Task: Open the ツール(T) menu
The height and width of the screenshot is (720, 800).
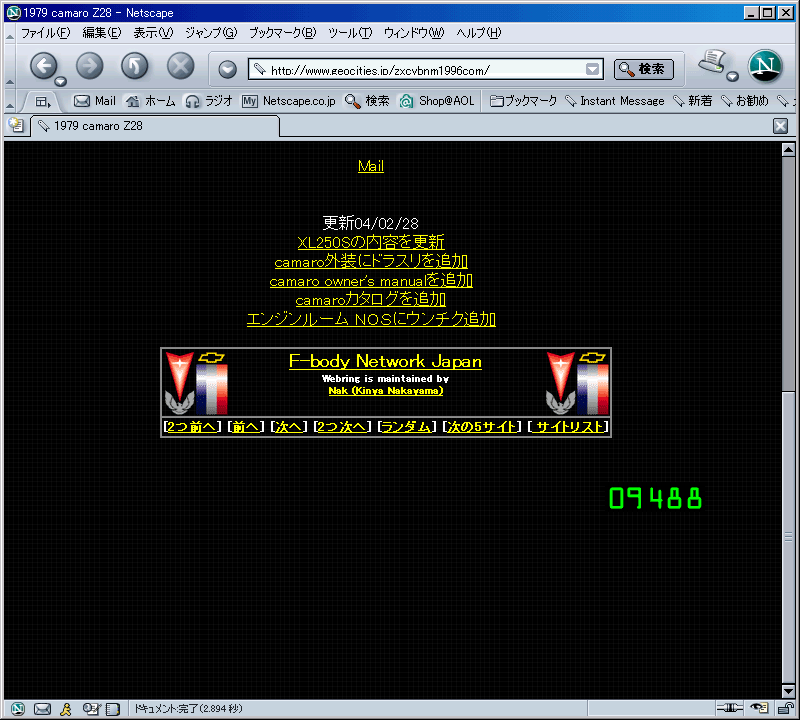Action: (x=349, y=33)
